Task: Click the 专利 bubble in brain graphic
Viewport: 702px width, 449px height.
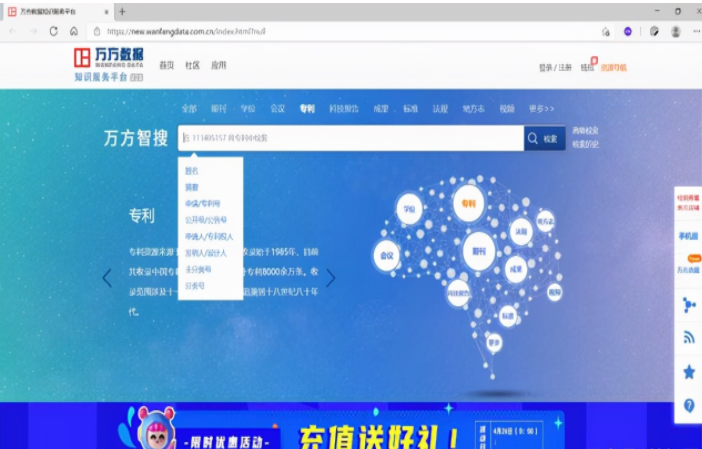Action: pyautogui.click(x=466, y=204)
